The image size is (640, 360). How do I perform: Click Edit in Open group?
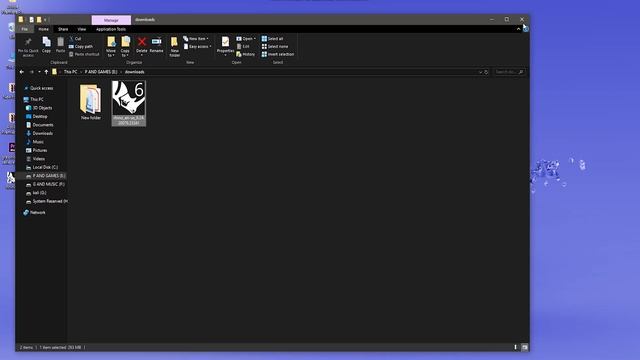click(243, 47)
